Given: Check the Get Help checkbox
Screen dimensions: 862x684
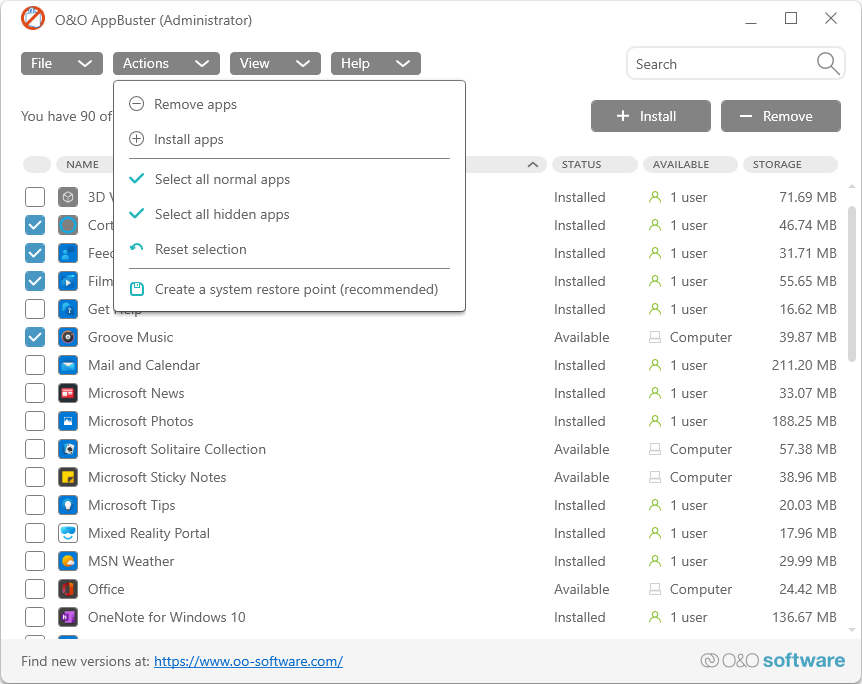Looking at the screenshot, I should pos(35,309).
